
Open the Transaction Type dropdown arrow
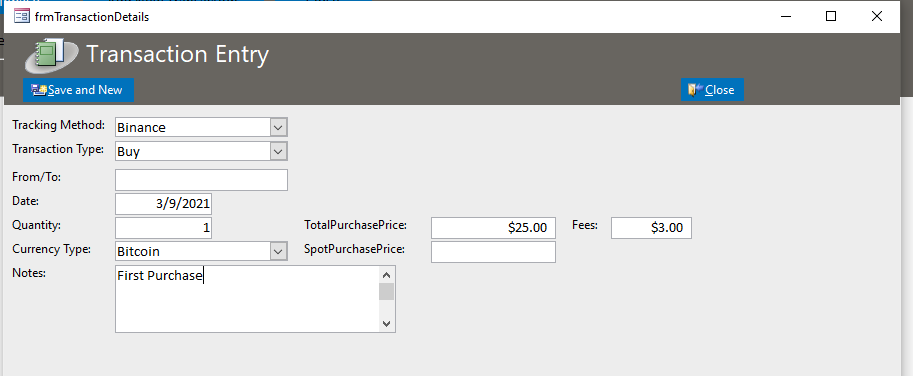pos(279,151)
